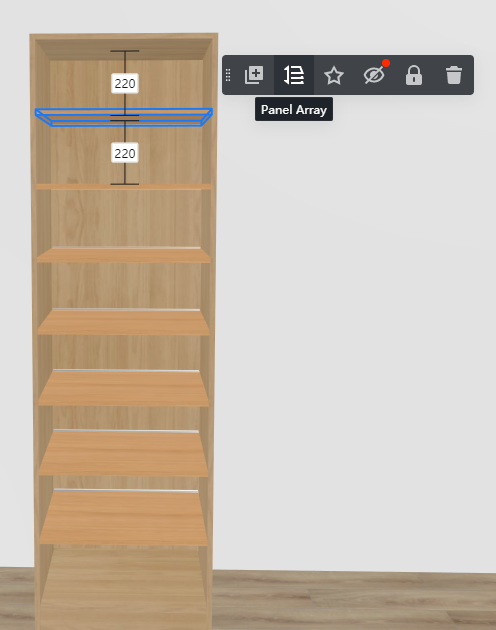Click the red dot on hide icon

tap(386, 63)
